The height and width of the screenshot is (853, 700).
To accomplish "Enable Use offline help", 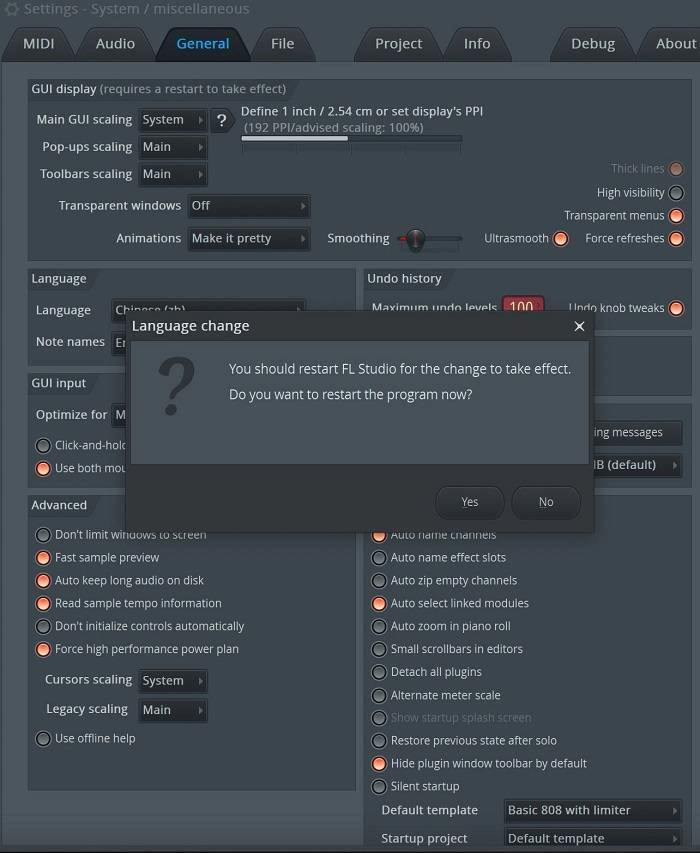I will click(43, 738).
